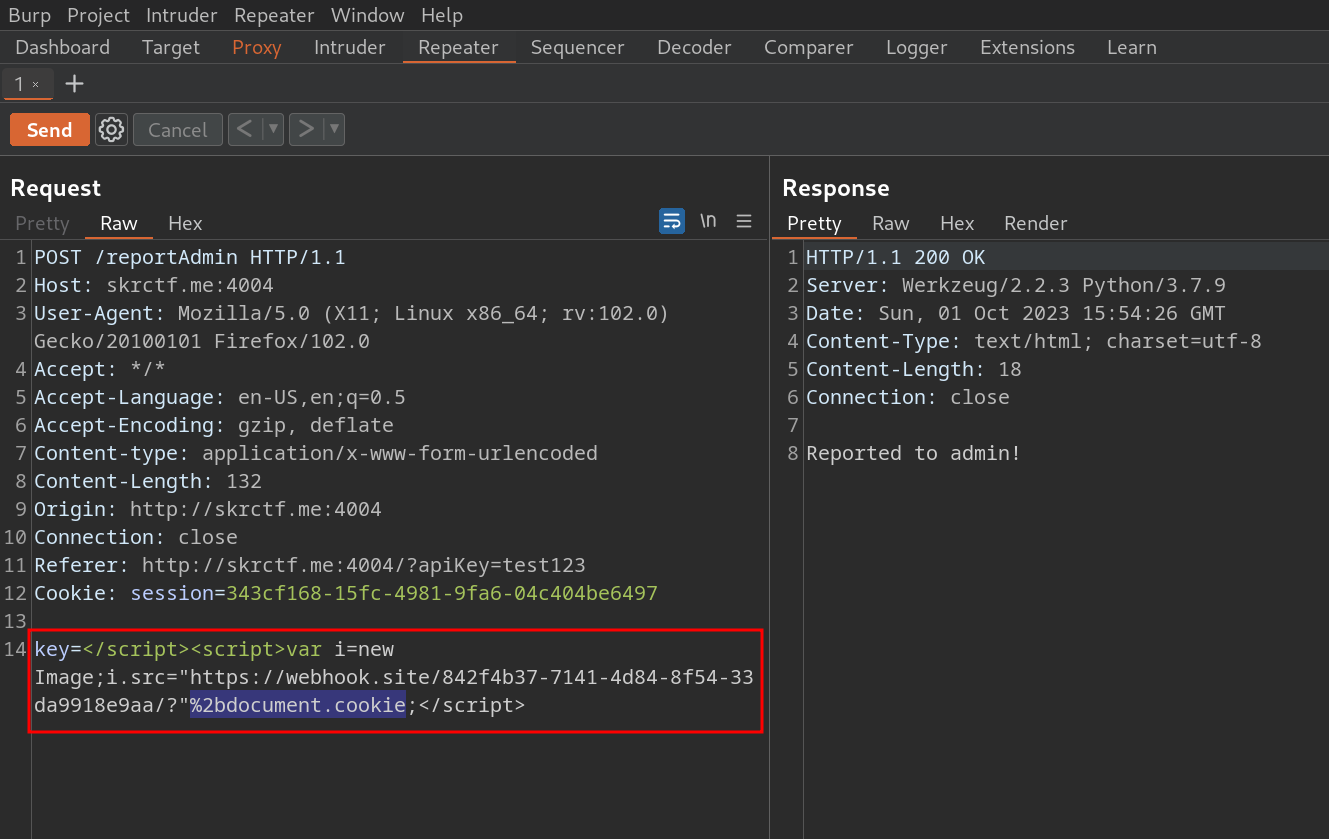Open the Intruder menu
This screenshot has width=1329, height=839.
[x=182, y=15]
